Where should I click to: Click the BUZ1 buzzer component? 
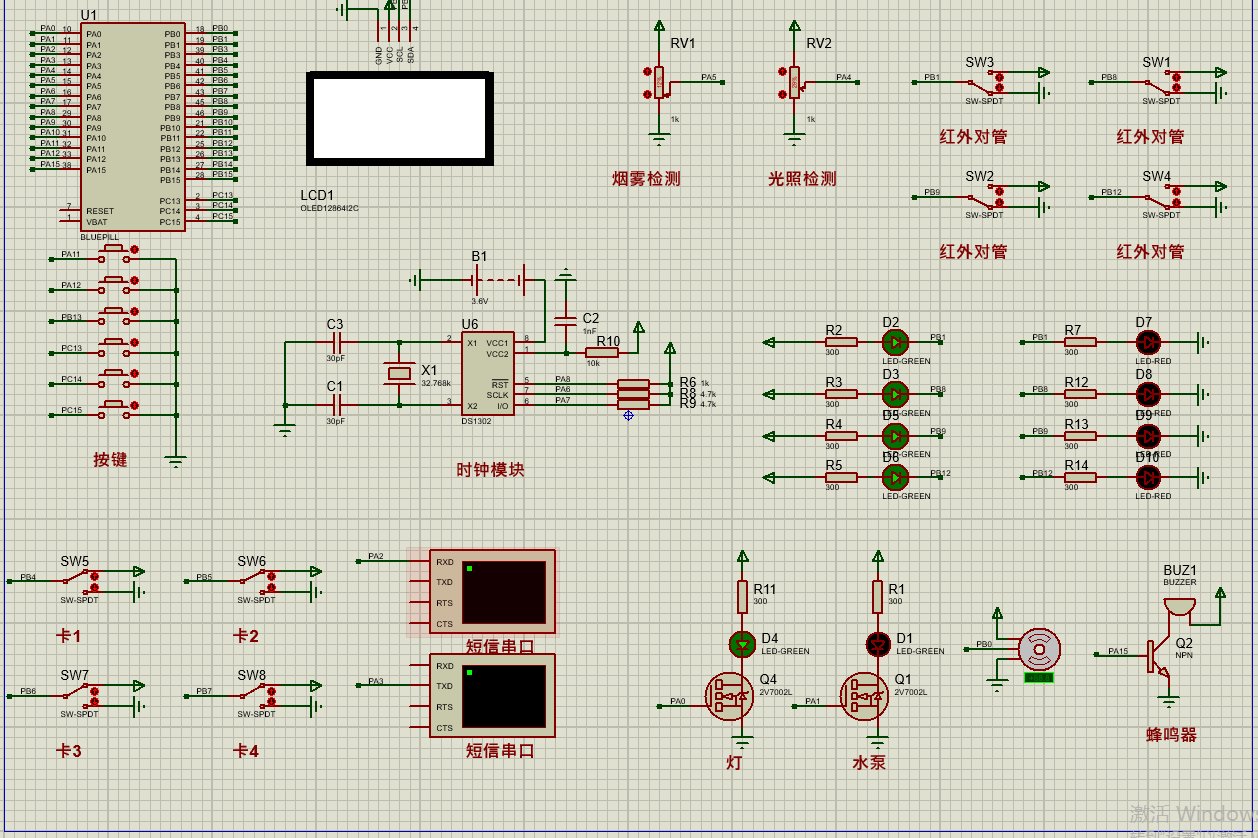point(1179,605)
